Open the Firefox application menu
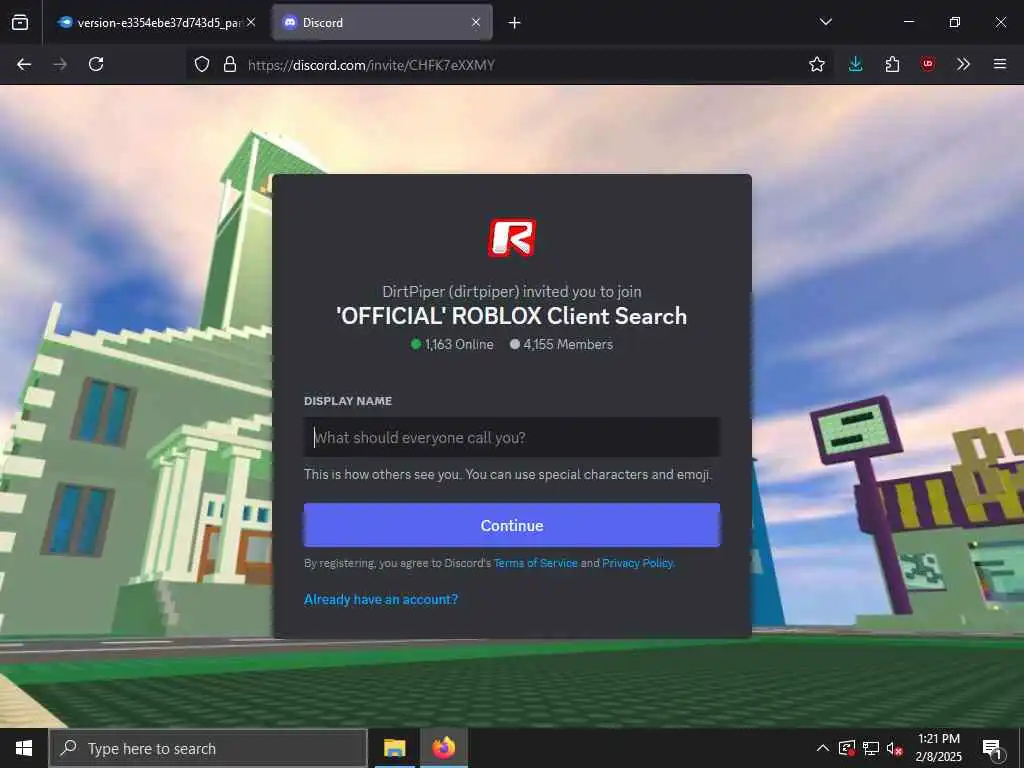The width and height of the screenshot is (1024, 768). tap(1000, 64)
